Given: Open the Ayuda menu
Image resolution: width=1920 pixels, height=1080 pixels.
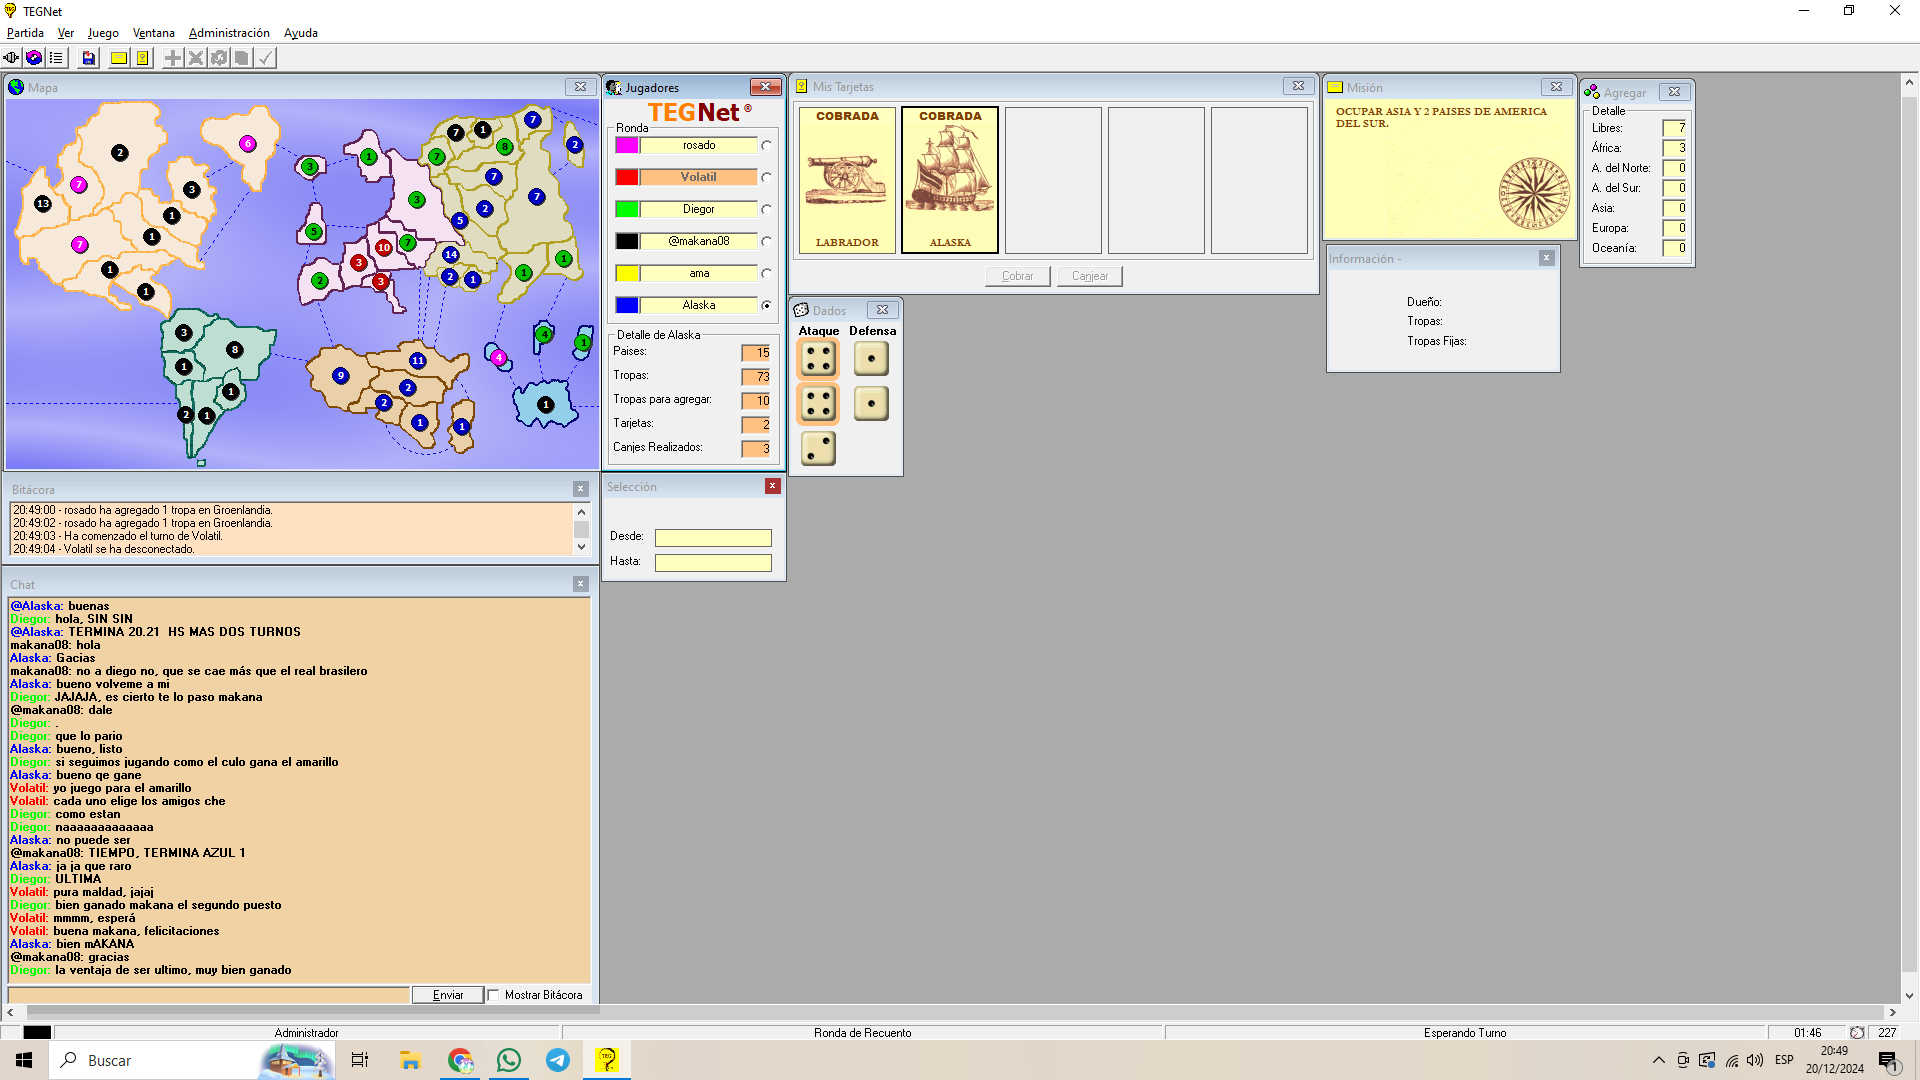Looking at the screenshot, I should (300, 33).
